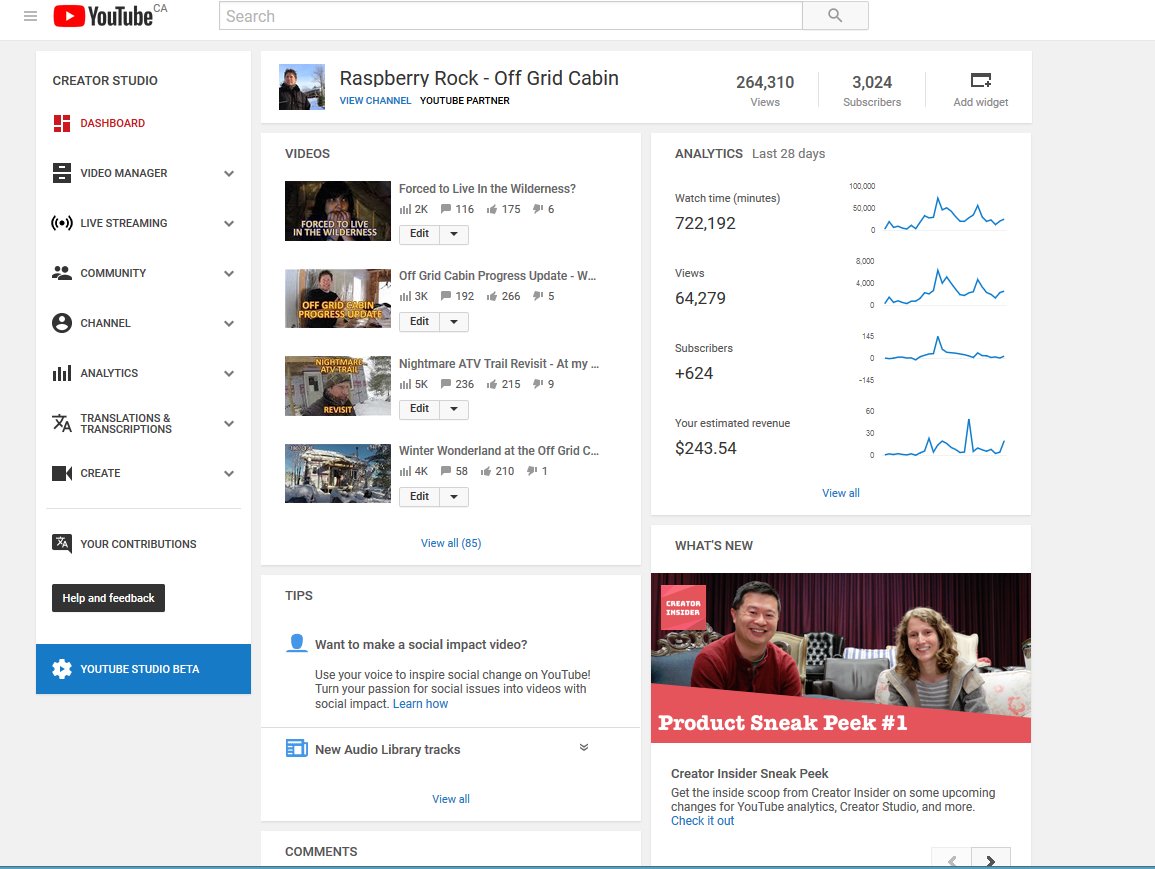Go to previous What's New item
This screenshot has height=869, width=1155.
click(x=952, y=859)
